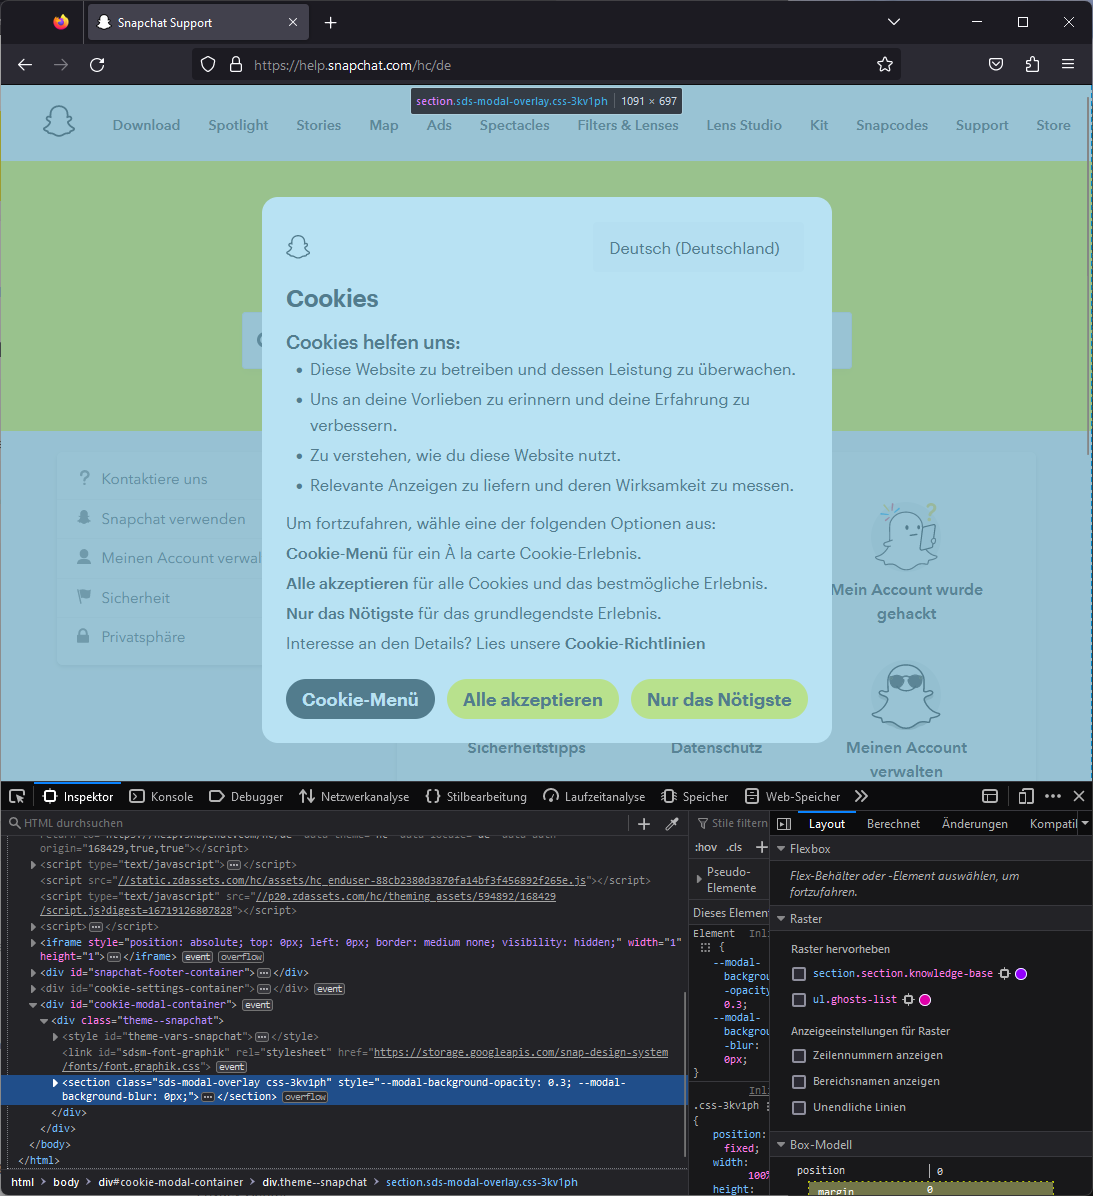Open responsive design mode in DevTools

1025,795
